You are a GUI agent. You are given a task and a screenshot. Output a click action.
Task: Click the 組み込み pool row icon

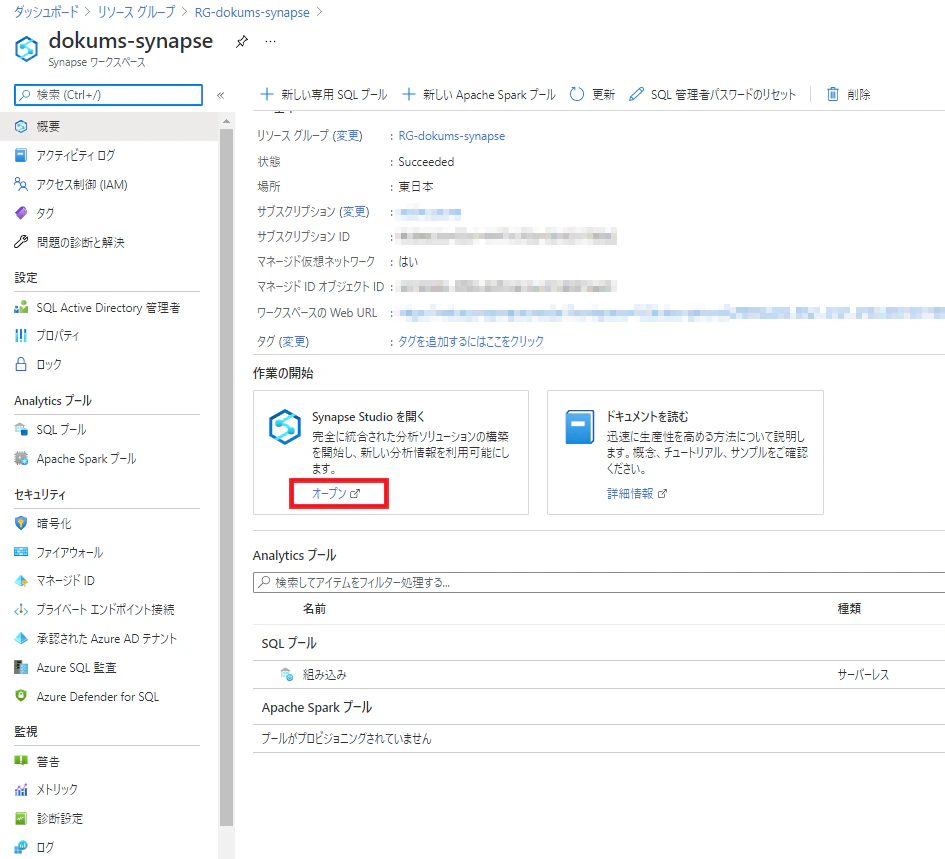[x=287, y=675]
